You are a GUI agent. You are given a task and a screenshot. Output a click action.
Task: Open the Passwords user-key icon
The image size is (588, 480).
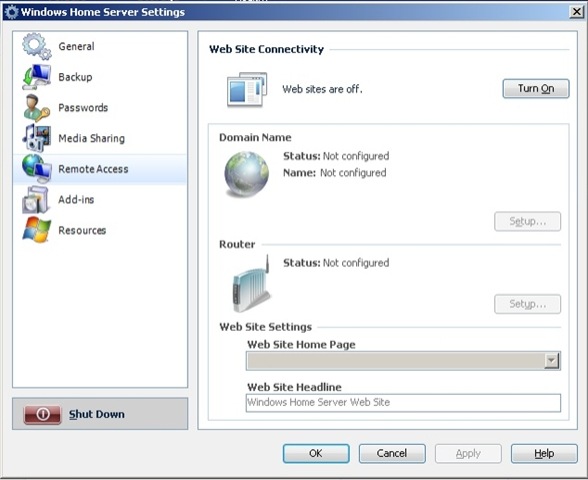tap(36, 108)
